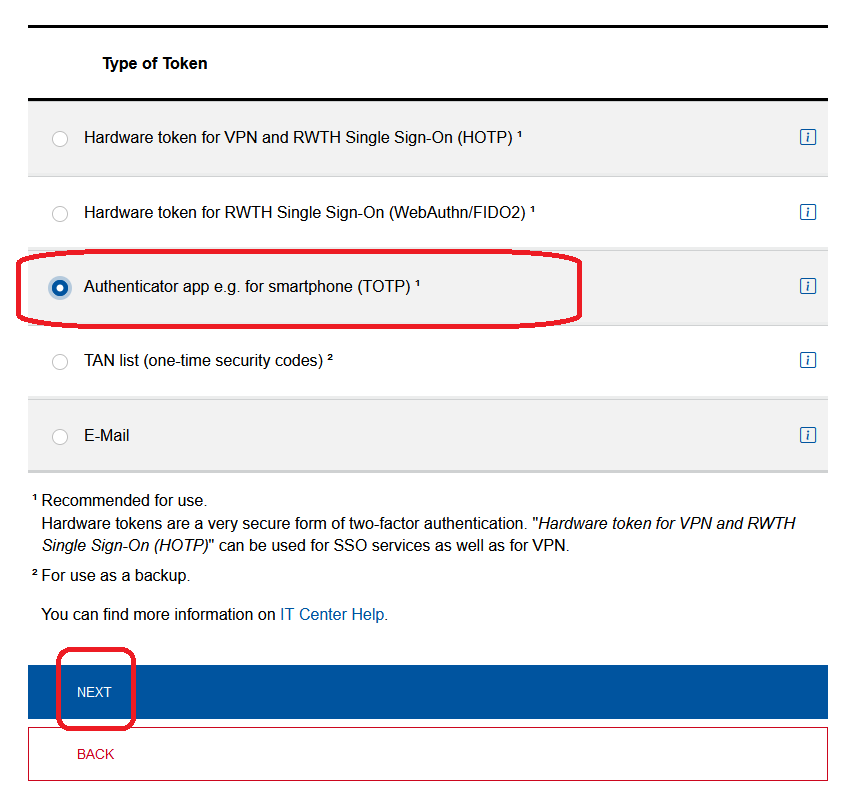Select the Authenticator app TOTP radio button
Screen dimensions: 859x796
[x=60, y=287]
